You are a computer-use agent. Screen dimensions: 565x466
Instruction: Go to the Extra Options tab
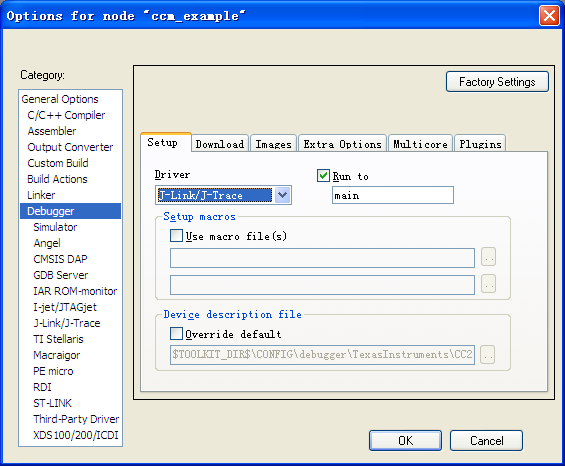(342, 144)
